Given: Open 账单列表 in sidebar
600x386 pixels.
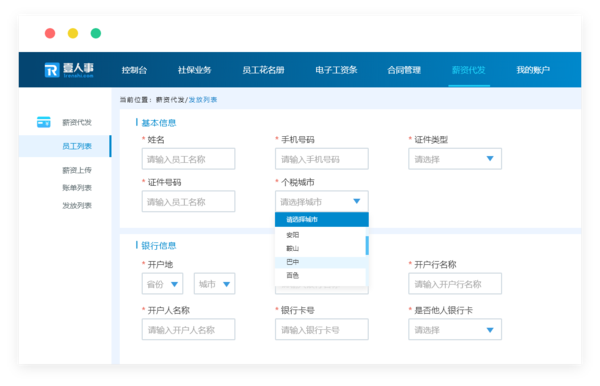Looking at the screenshot, I should click(77, 188).
